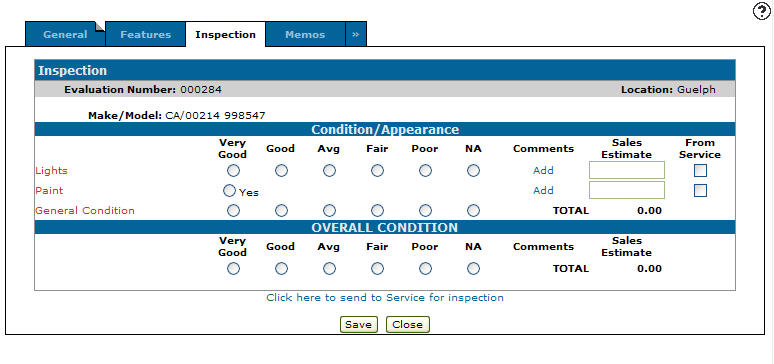This screenshot has width=774, height=364.
Task: Rate Lights as Poor
Action: click(425, 171)
